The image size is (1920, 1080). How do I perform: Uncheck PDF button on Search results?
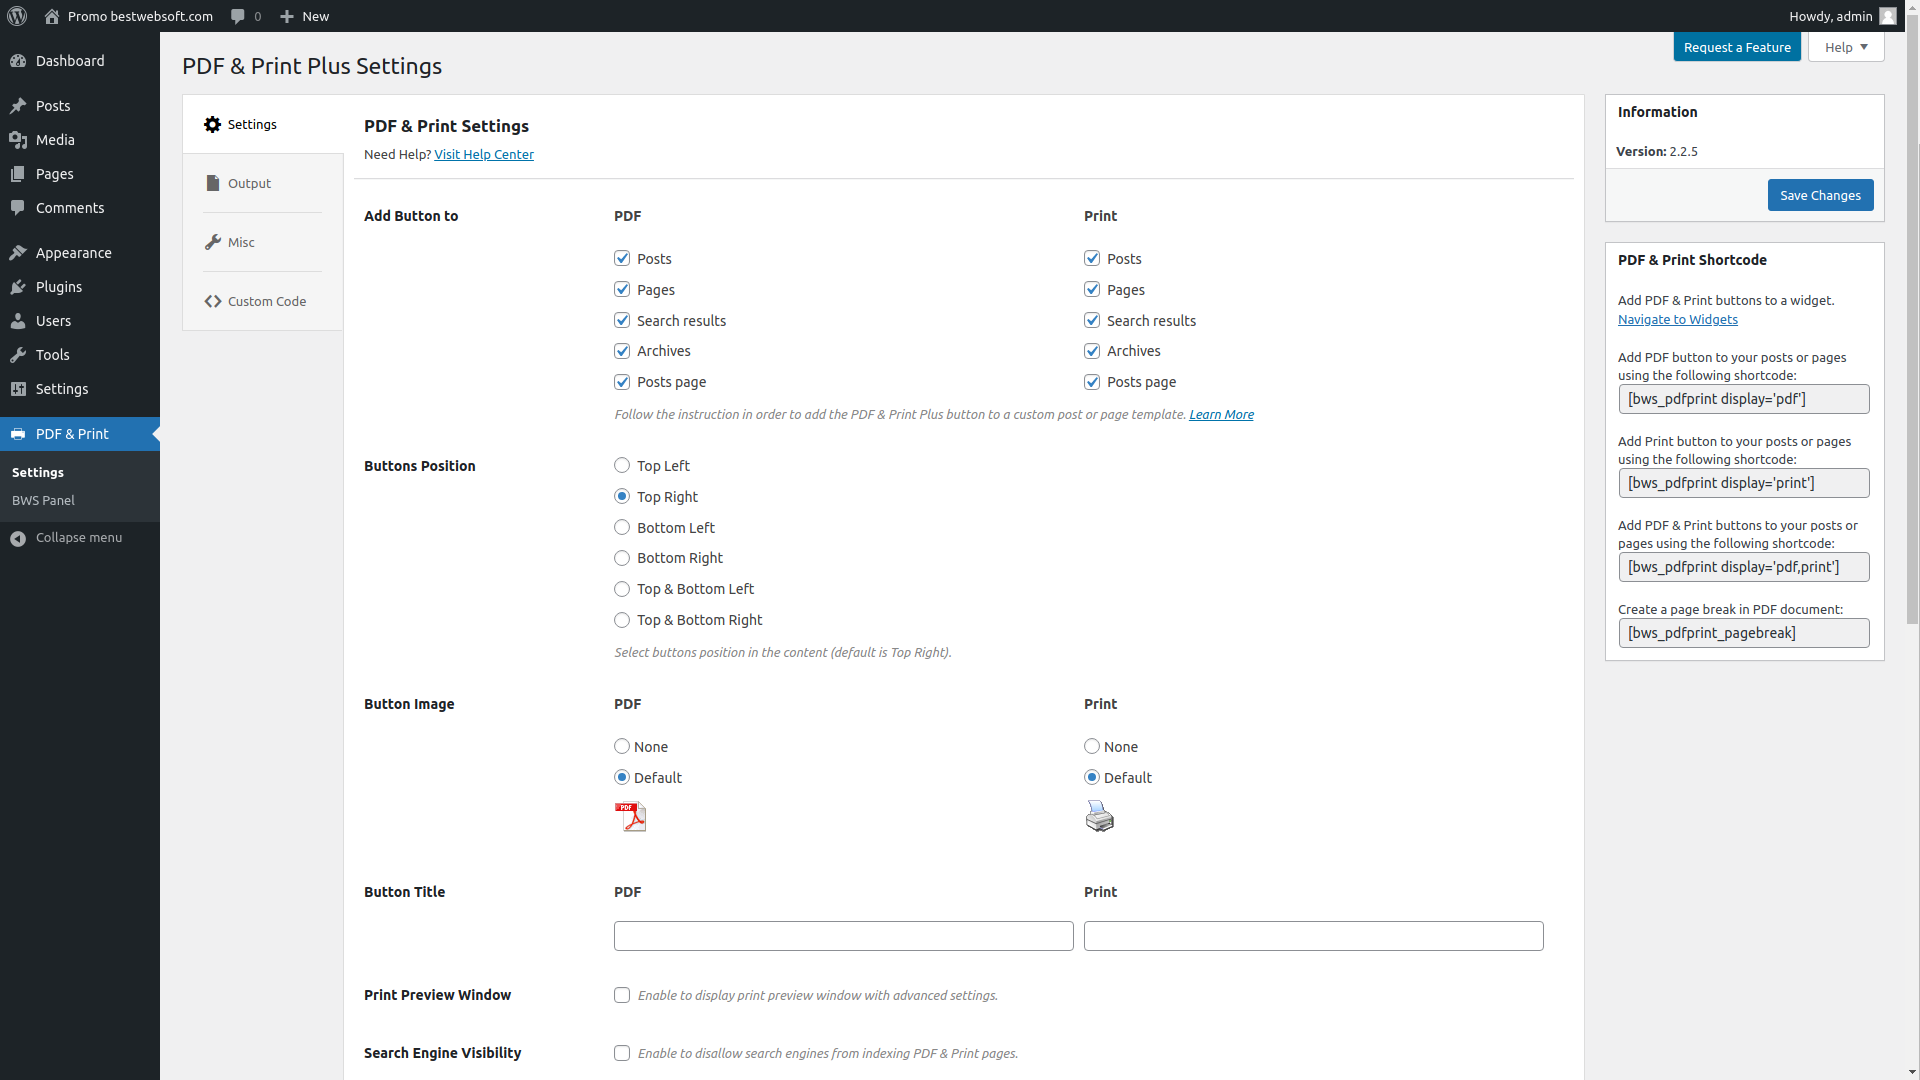[622, 320]
